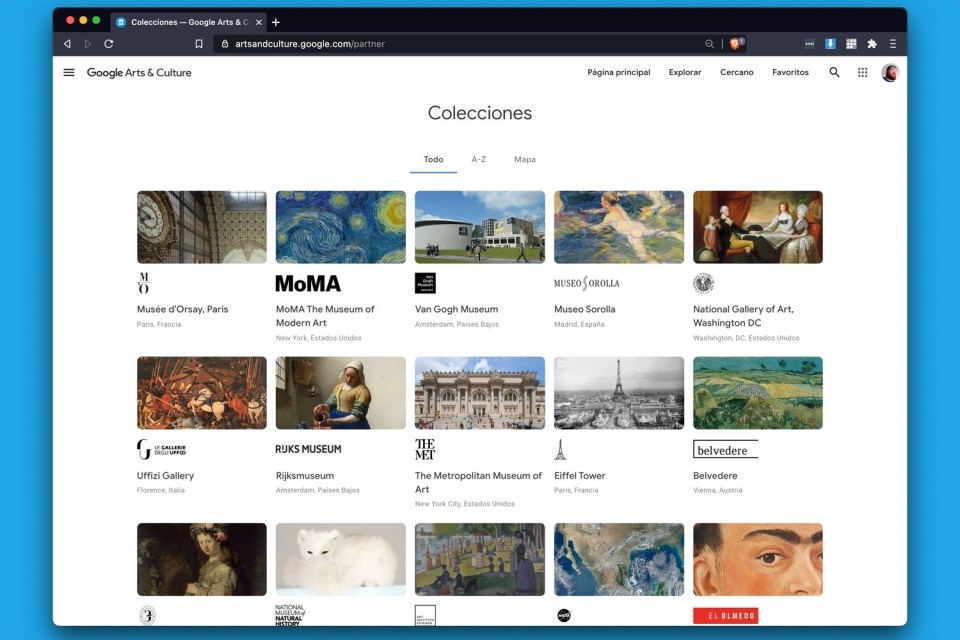The height and width of the screenshot is (640, 960).
Task: Reload the page using the refresh icon
Action: (108, 44)
